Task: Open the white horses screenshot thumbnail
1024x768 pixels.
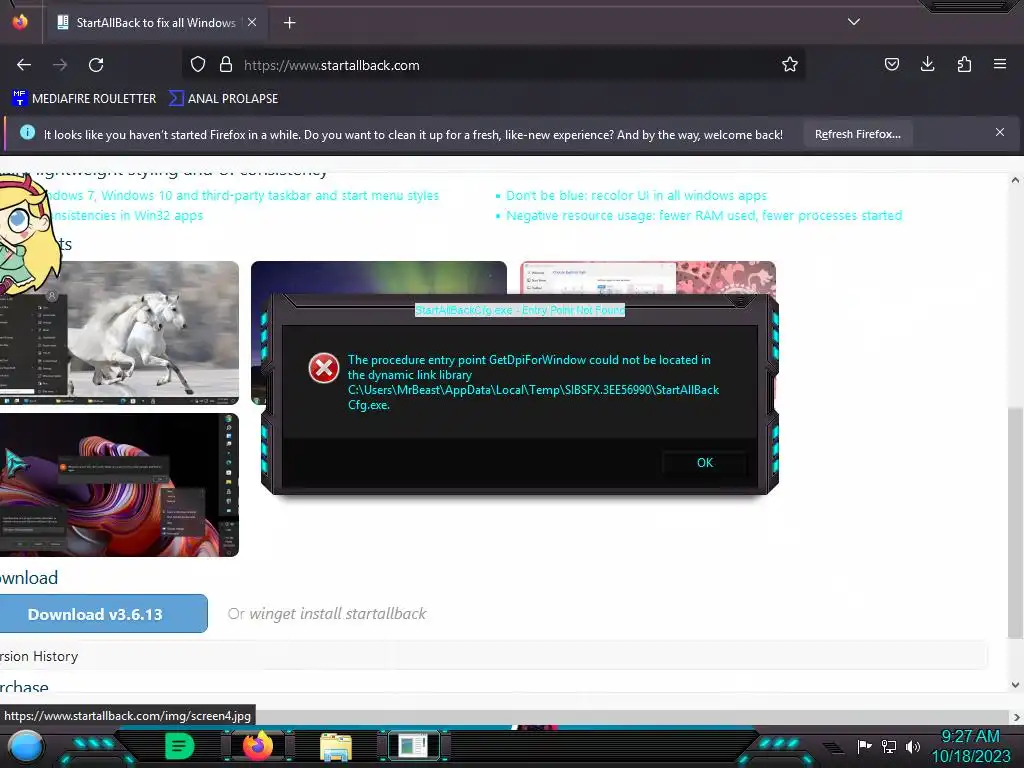Action: 120,332
